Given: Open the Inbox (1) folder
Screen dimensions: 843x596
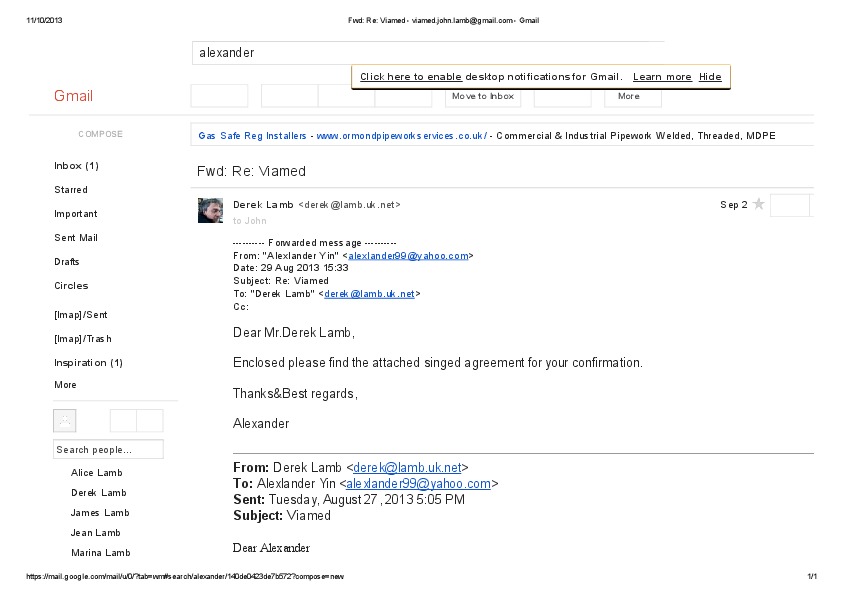Looking at the screenshot, I should (76, 166).
